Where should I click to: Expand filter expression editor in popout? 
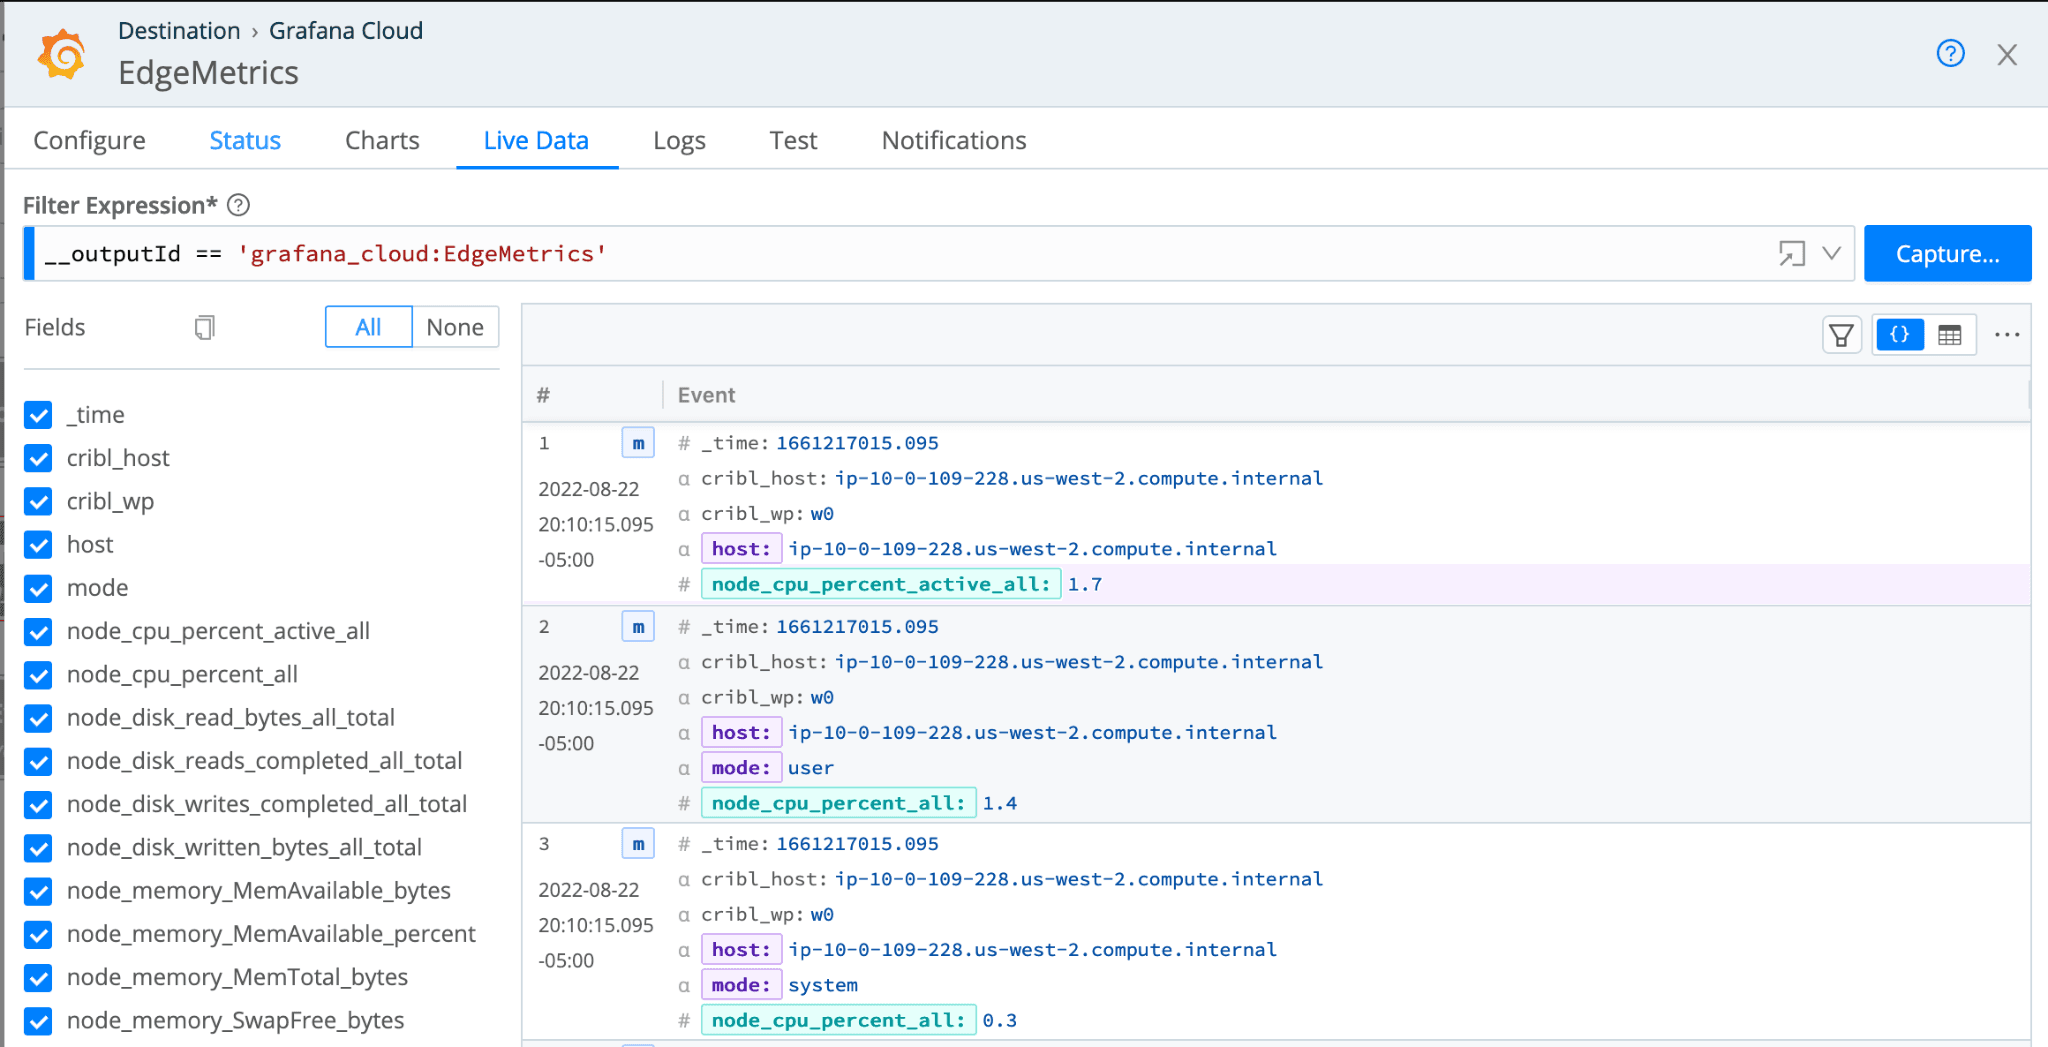[x=1791, y=254]
